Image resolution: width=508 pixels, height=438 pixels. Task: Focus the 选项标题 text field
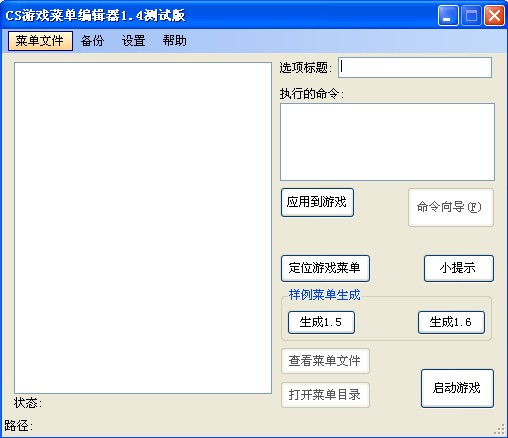point(415,68)
